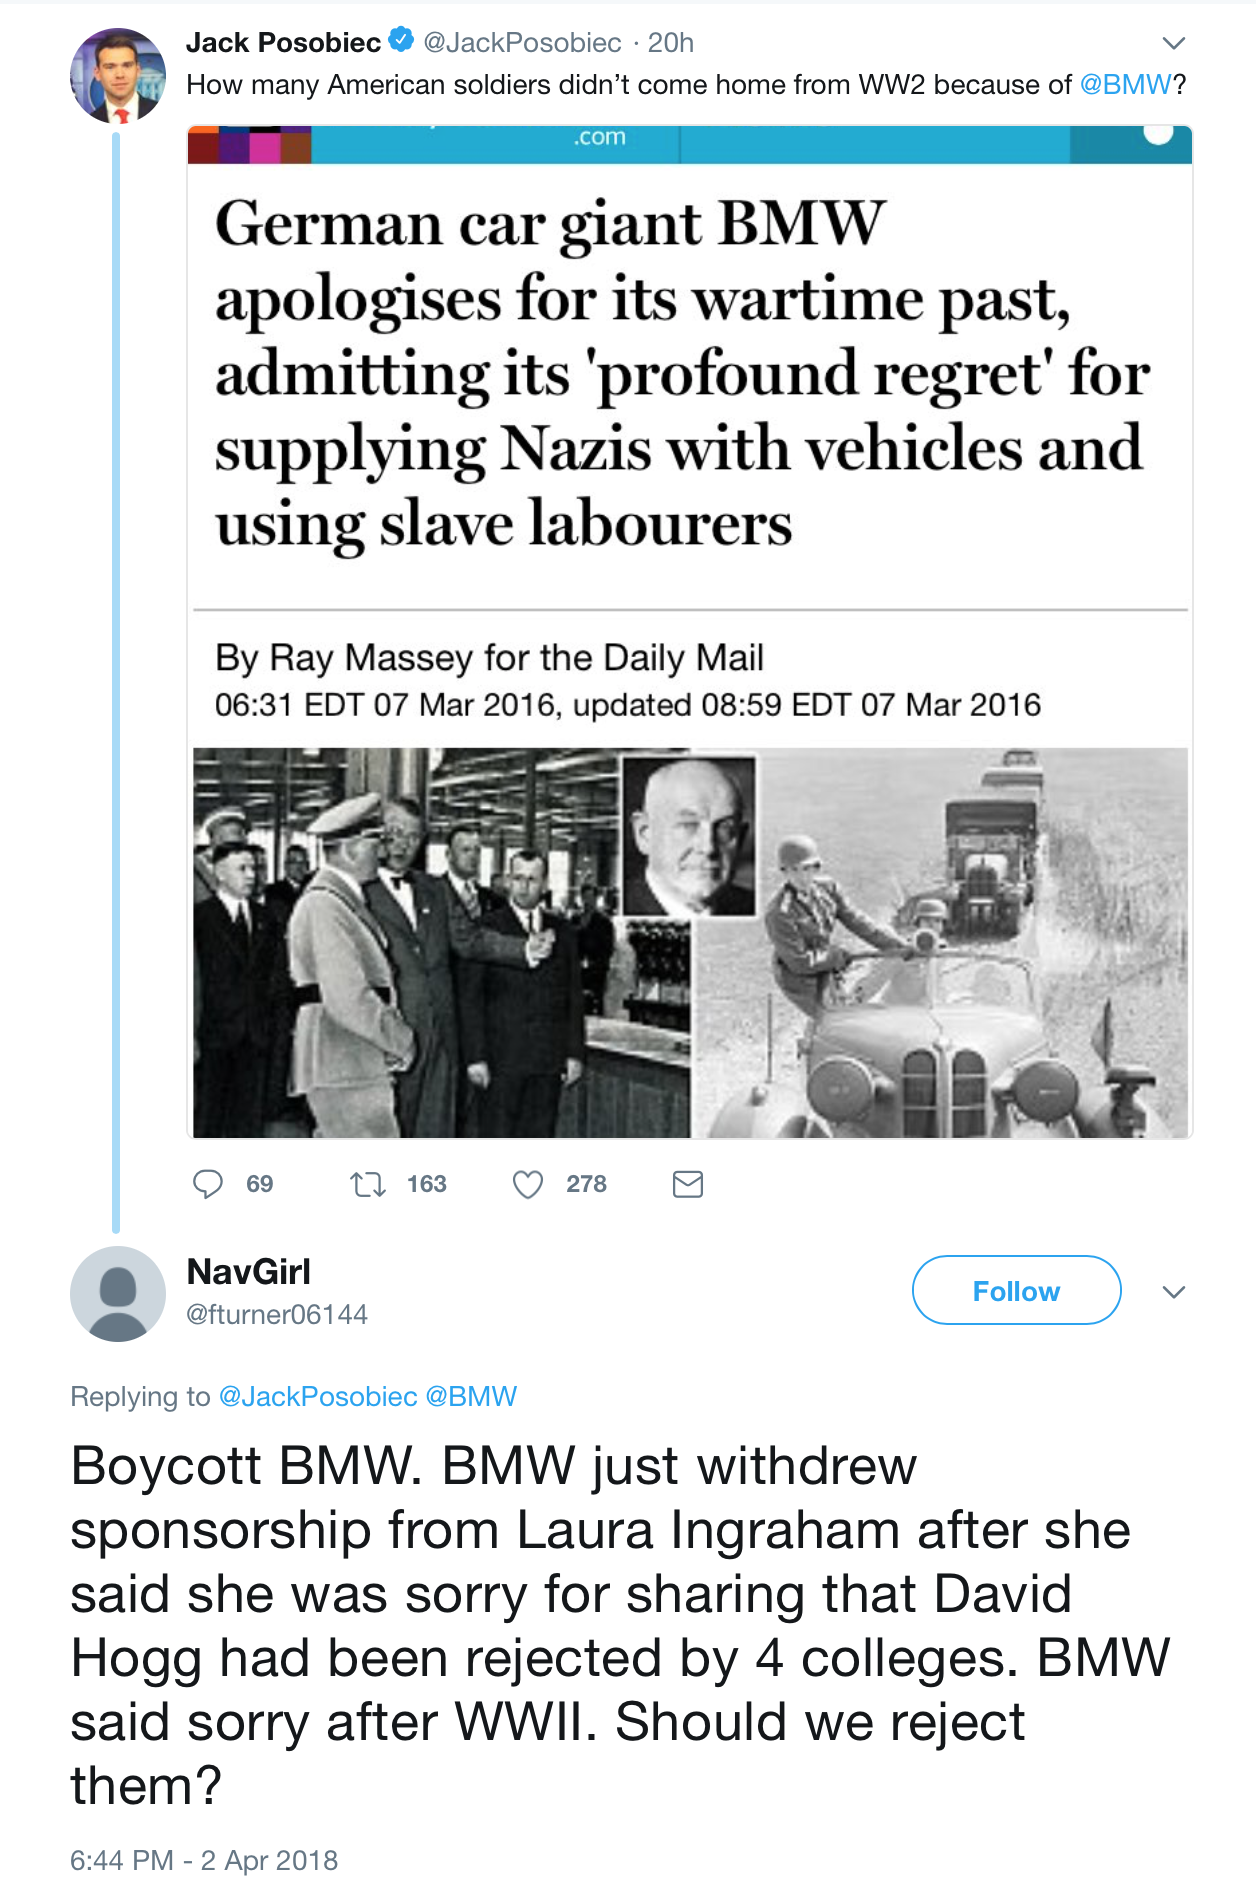This screenshot has width=1256, height=1900.
Task: Open @BMW link in Replying to line
Action: pos(471,1396)
